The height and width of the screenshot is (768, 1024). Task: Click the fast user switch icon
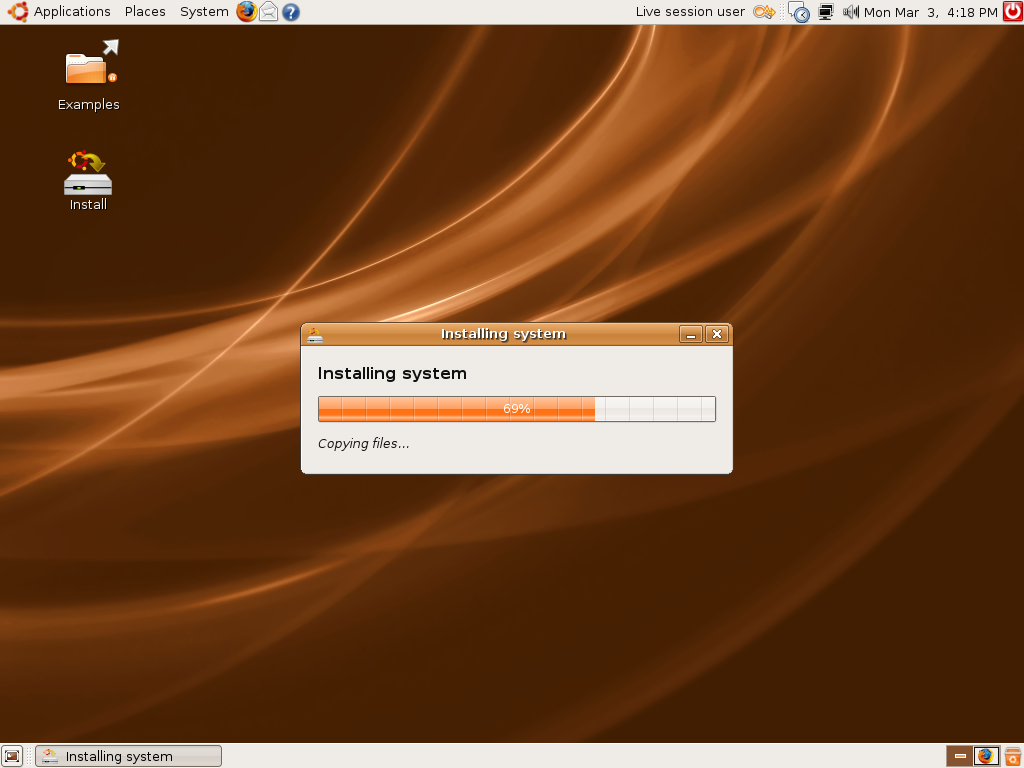click(x=763, y=12)
